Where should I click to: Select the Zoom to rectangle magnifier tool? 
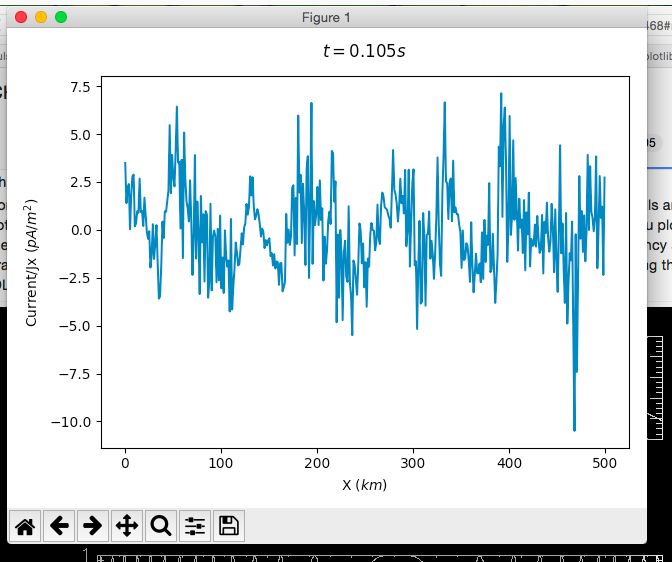161,525
